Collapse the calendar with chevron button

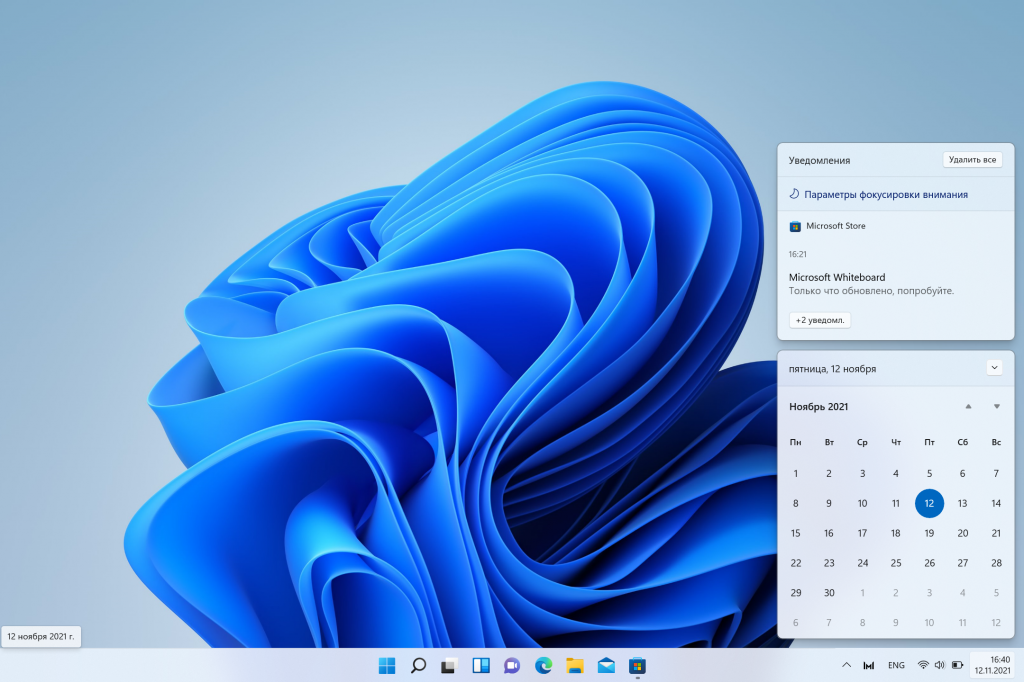994,367
